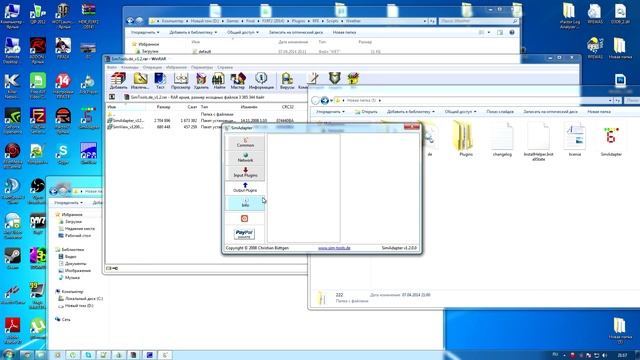Viewport: 640px width, 360px height.
Task: Select the SimAdapter application icon in Explorer
Action: click(x=611, y=141)
